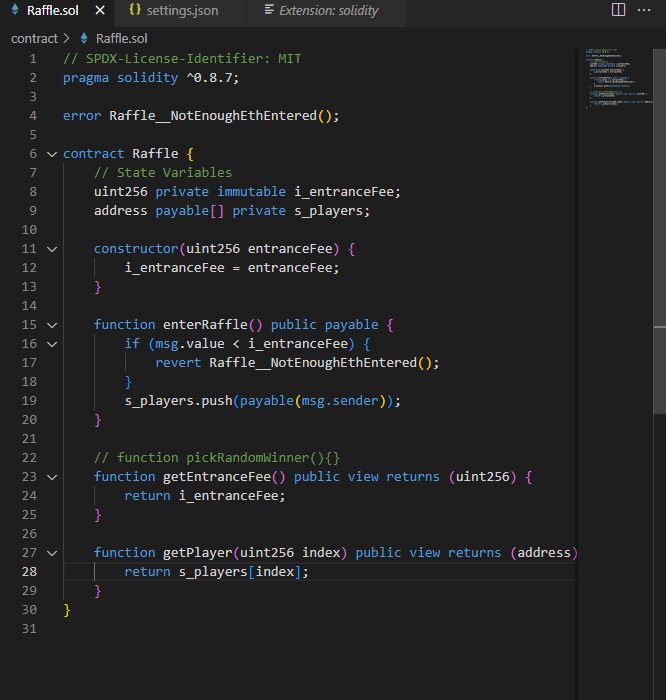Click 'i_entranceFee = entranceFee;' on line 12
The width and height of the screenshot is (666, 700).
232,268
